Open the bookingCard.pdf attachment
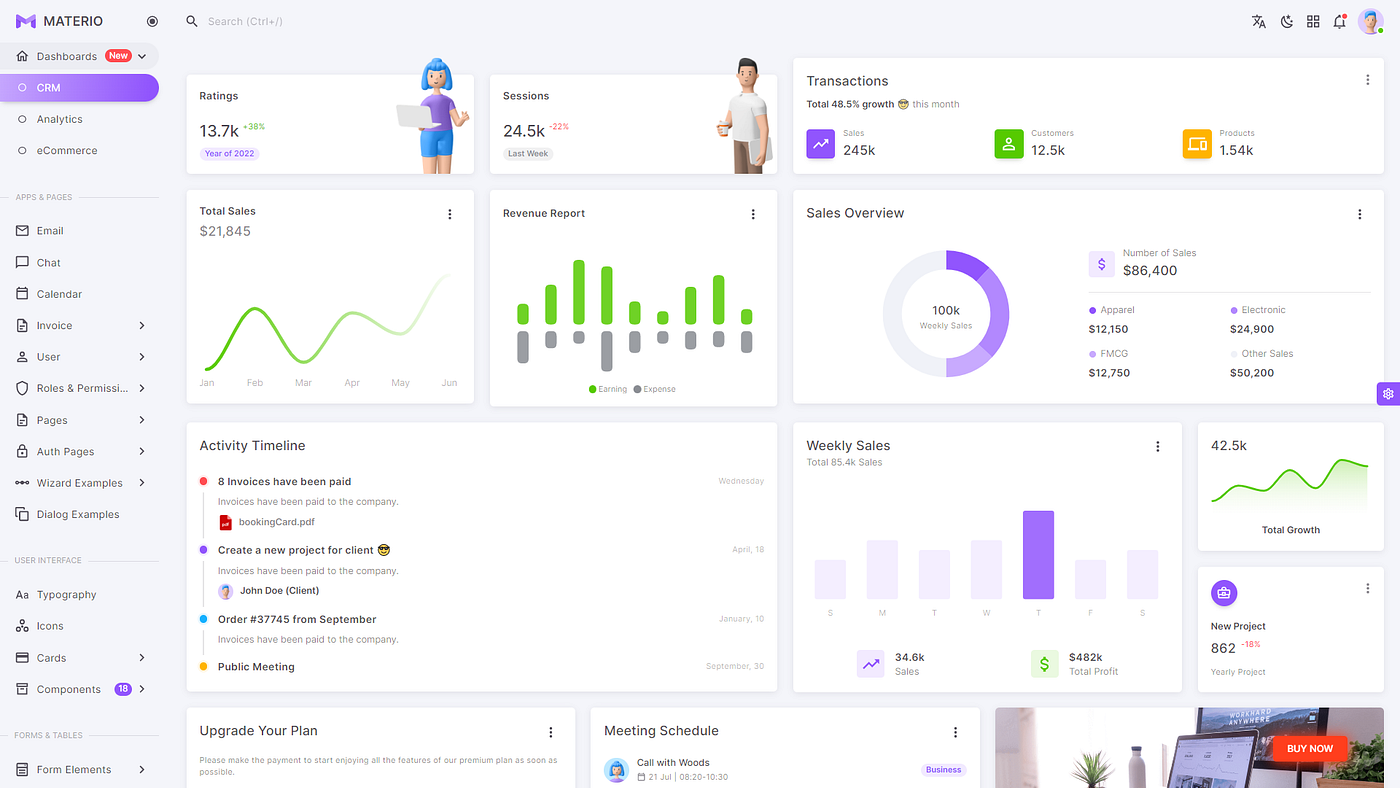 click(x=267, y=522)
